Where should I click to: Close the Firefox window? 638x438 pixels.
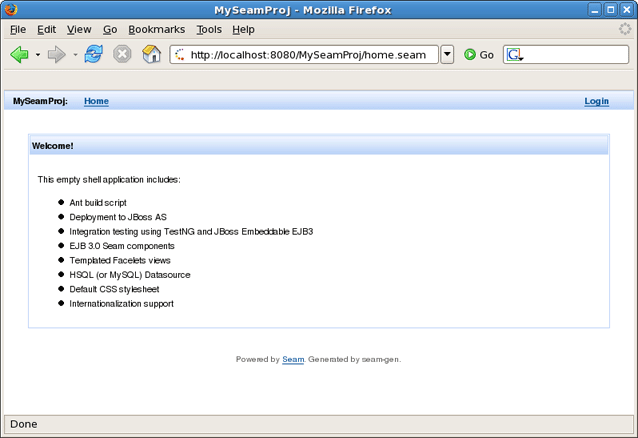(627, 9)
